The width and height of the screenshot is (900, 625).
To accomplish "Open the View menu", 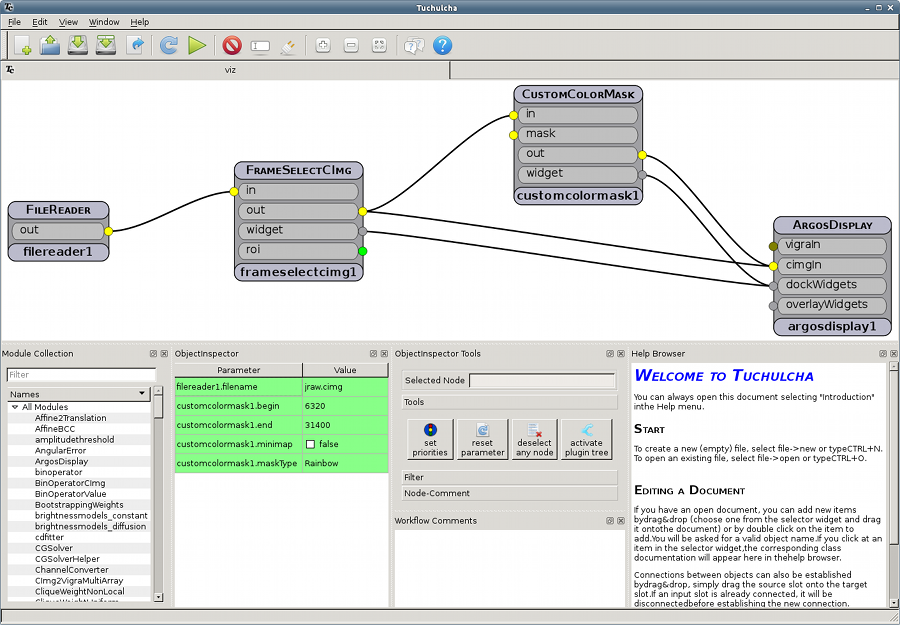I will click(x=68, y=22).
